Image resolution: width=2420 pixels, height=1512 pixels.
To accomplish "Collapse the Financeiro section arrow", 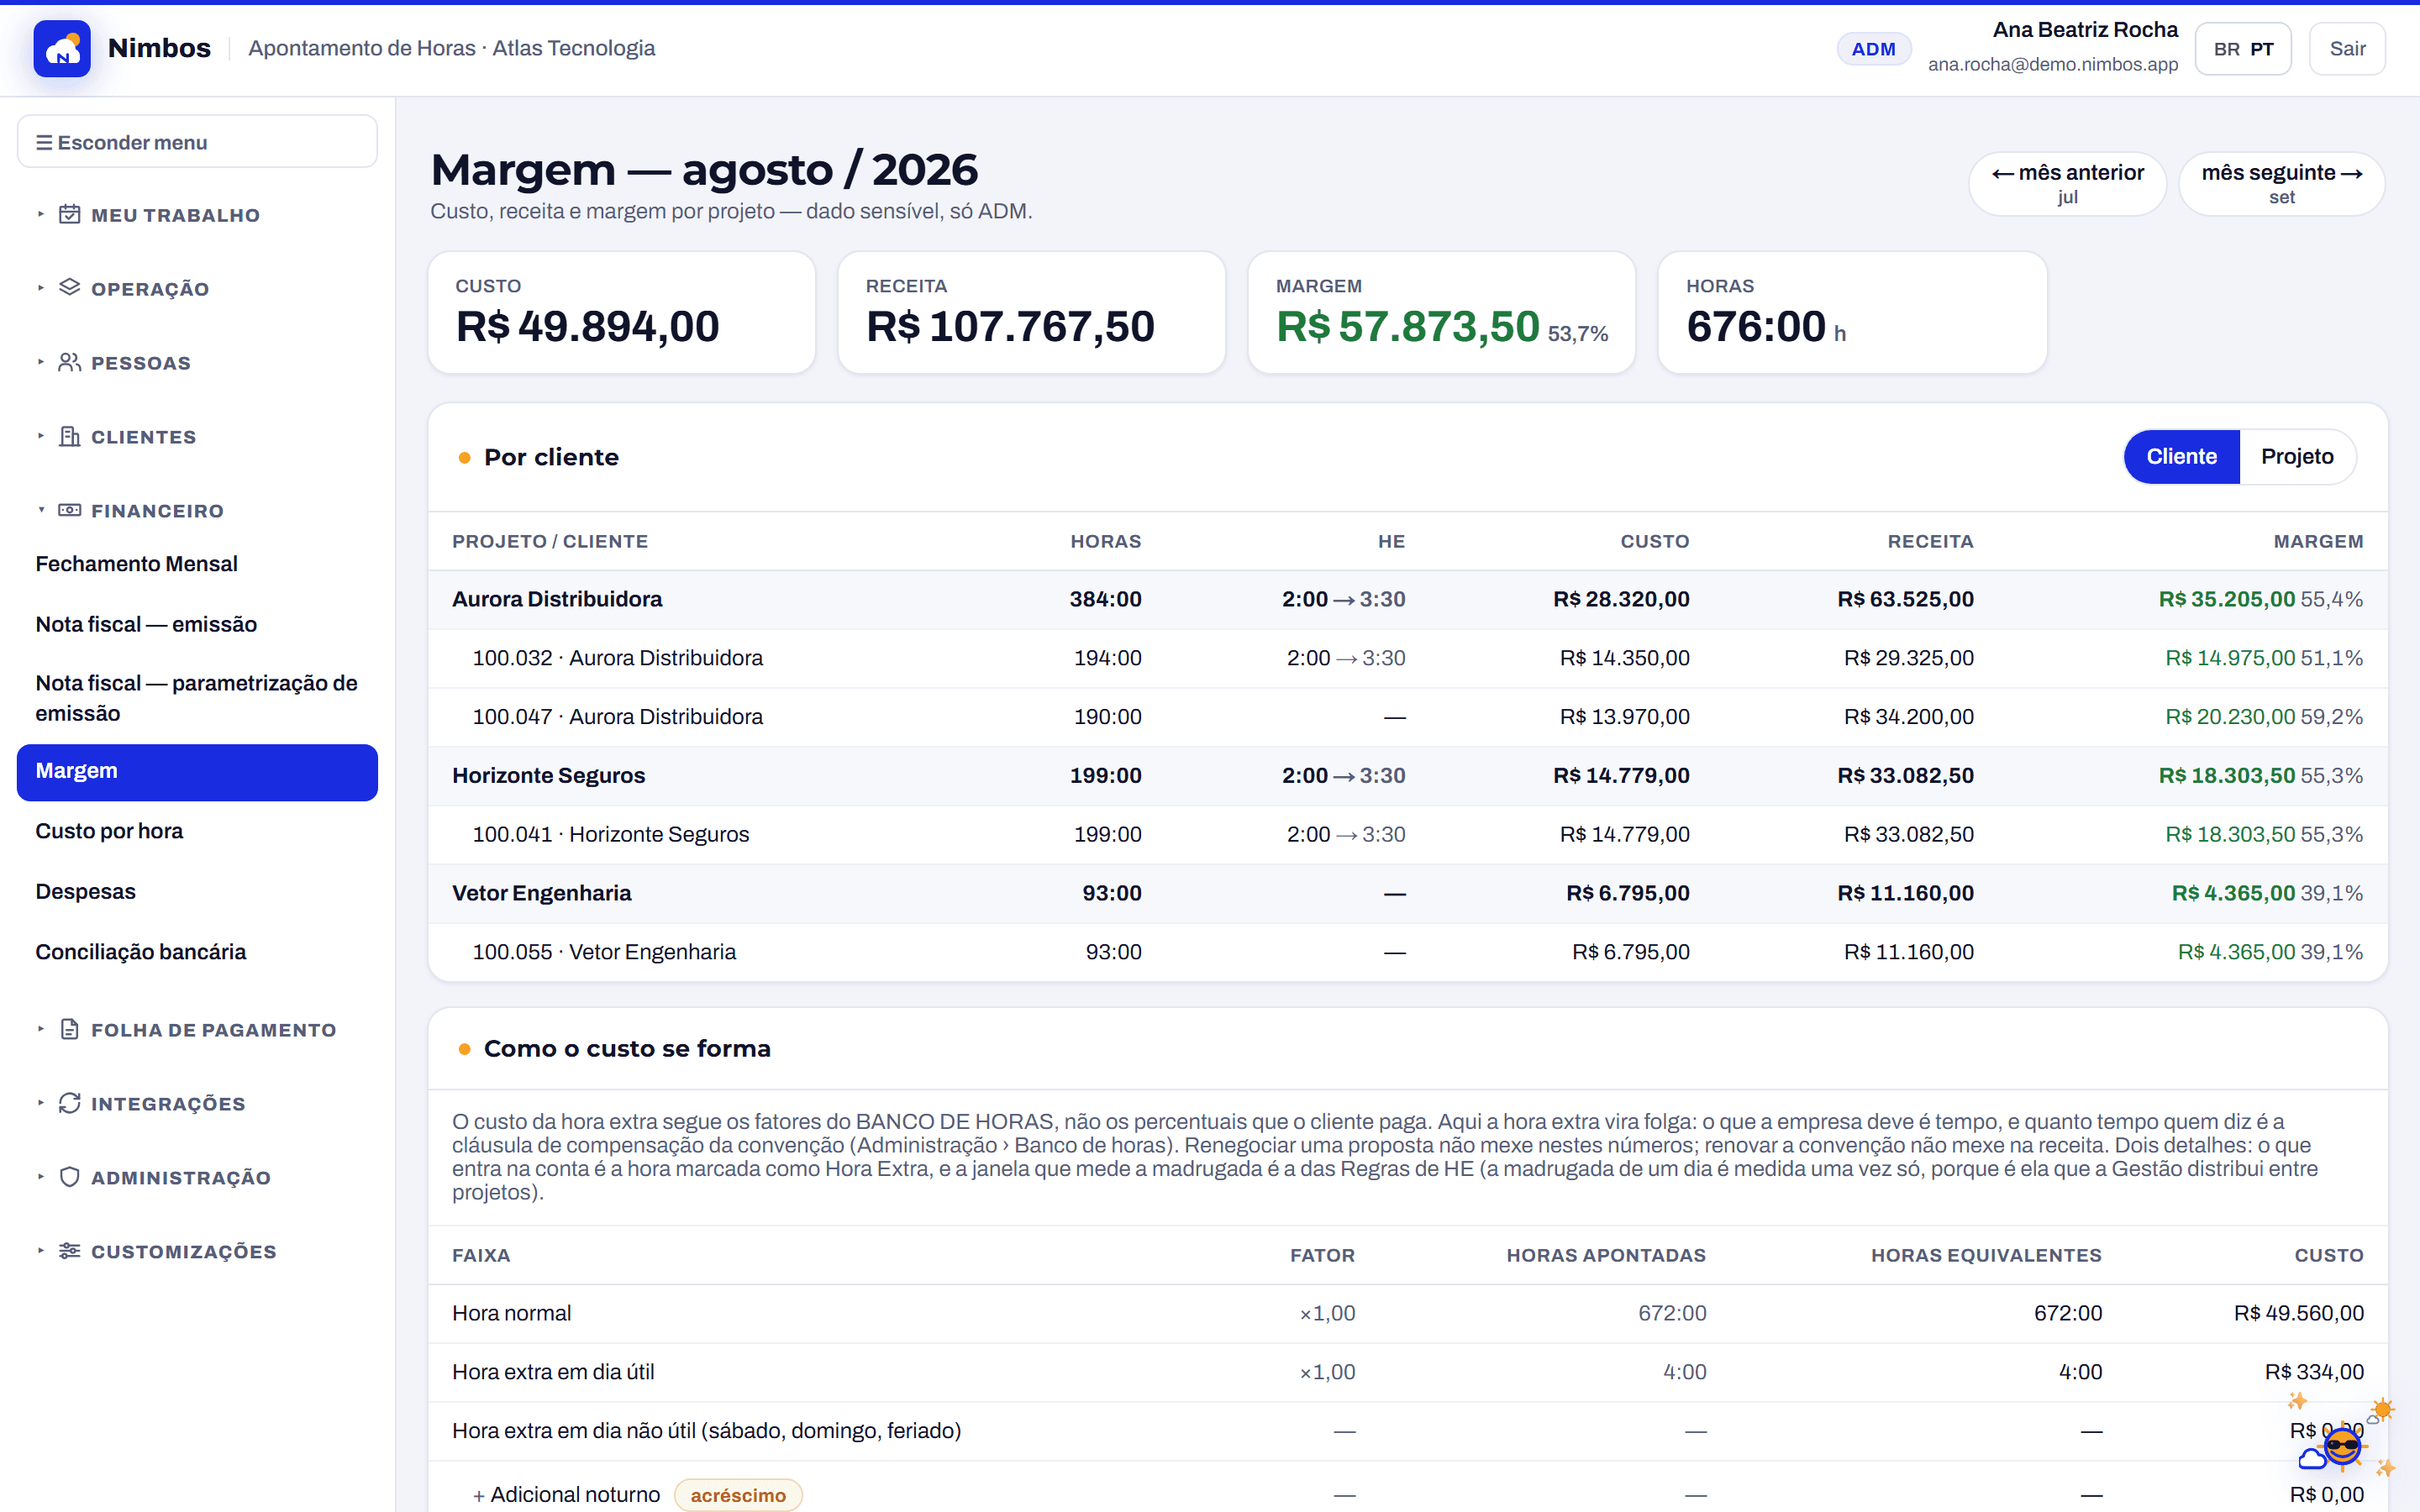I will (x=41, y=510).
